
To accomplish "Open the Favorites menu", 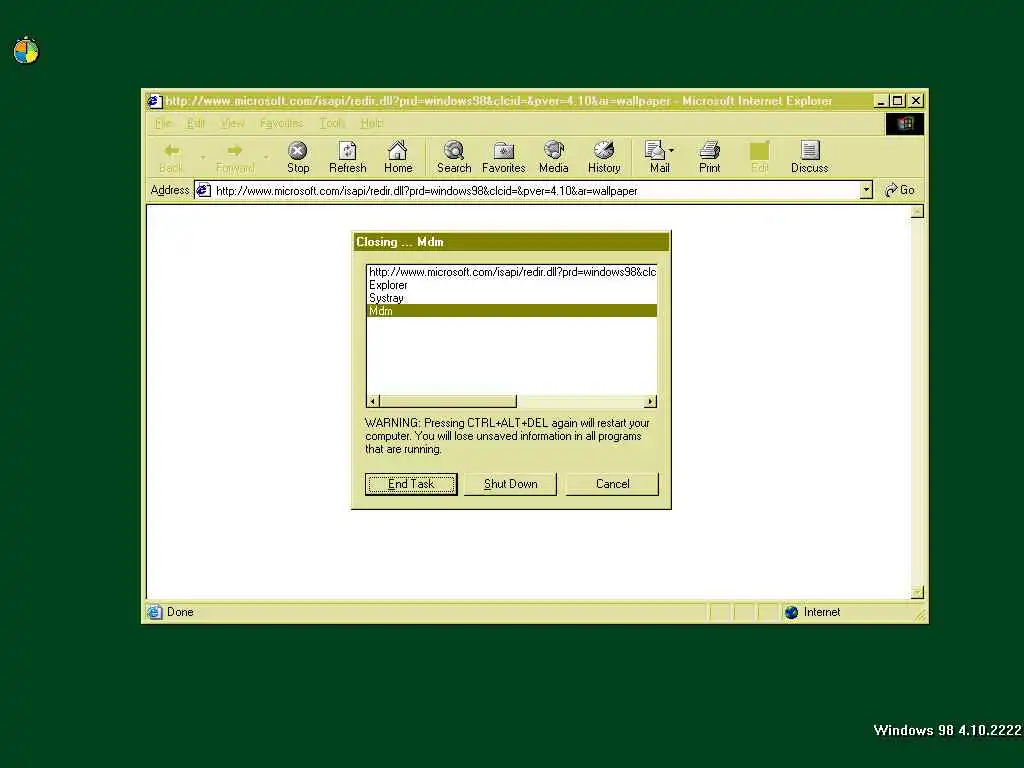I will pos(281,123).
